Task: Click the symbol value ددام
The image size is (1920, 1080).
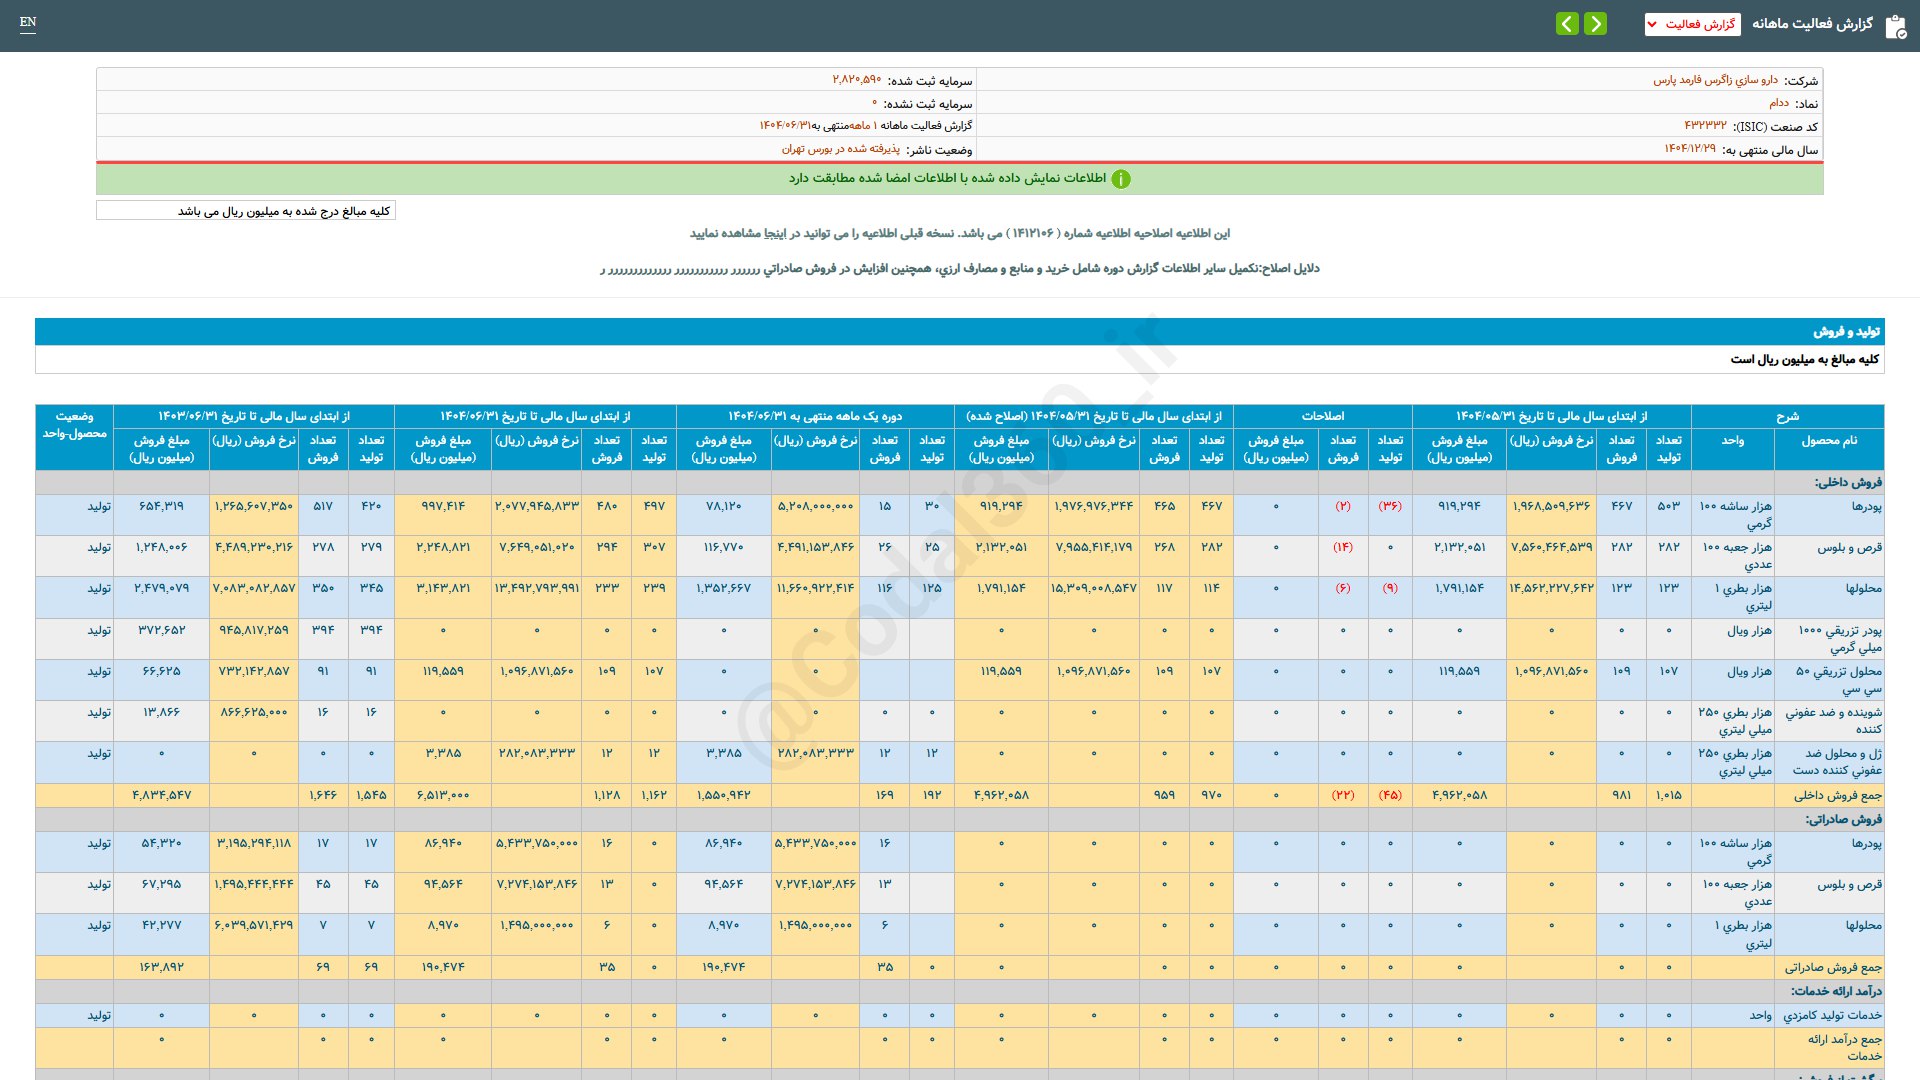Action: (1779, 103)
